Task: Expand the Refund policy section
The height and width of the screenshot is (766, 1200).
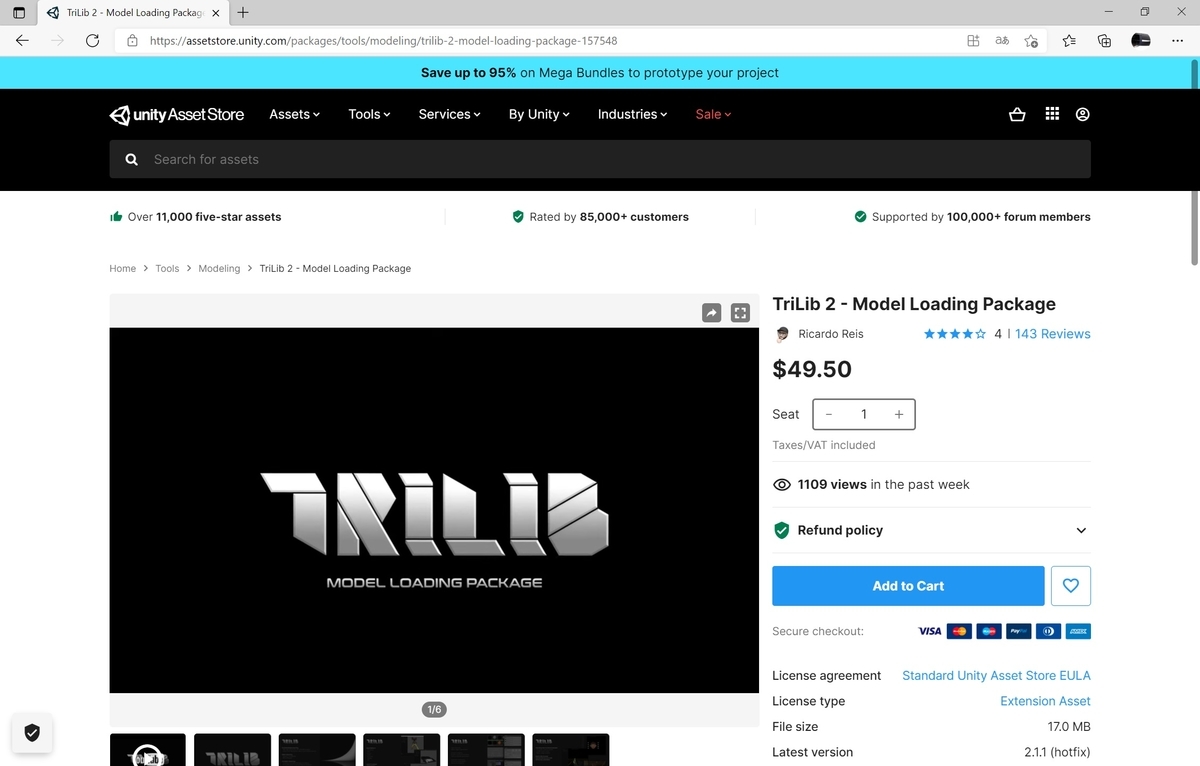Action: click(x=931, y=530)
